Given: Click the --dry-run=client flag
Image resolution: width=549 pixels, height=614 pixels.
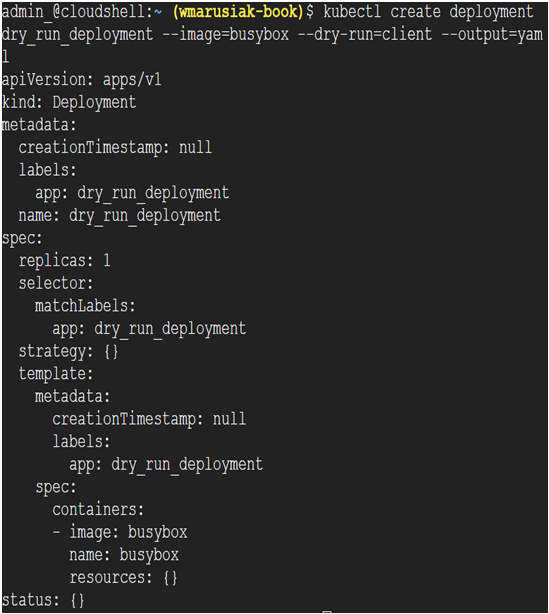Looking at the screenshot, I should tap(365, 34).
